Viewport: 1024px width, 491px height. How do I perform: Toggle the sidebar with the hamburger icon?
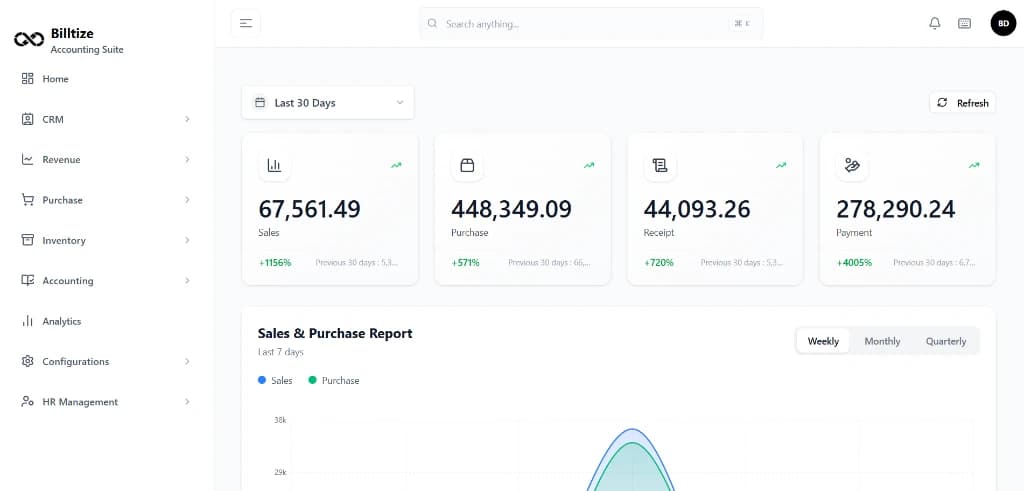246,24
